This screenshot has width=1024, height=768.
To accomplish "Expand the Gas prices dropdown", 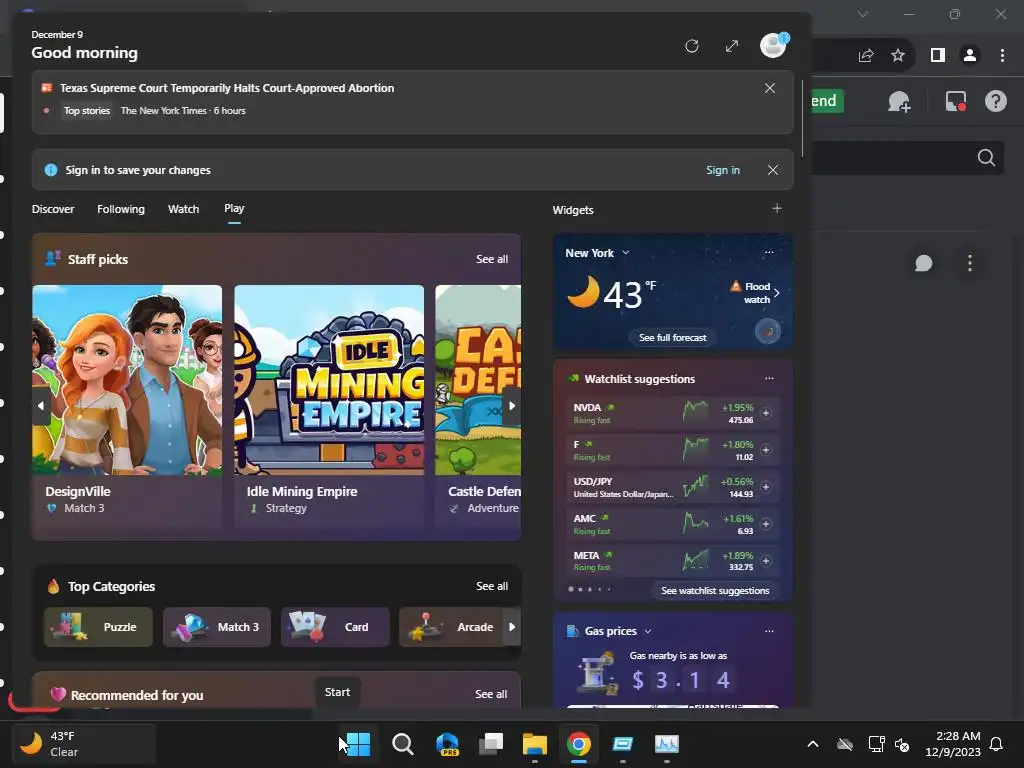I will pos(648,632).
